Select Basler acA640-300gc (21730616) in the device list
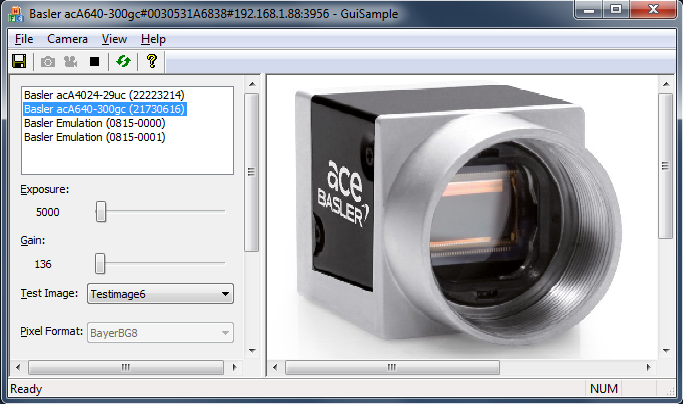This screenshot has width=683, height=404. [105, 109]
